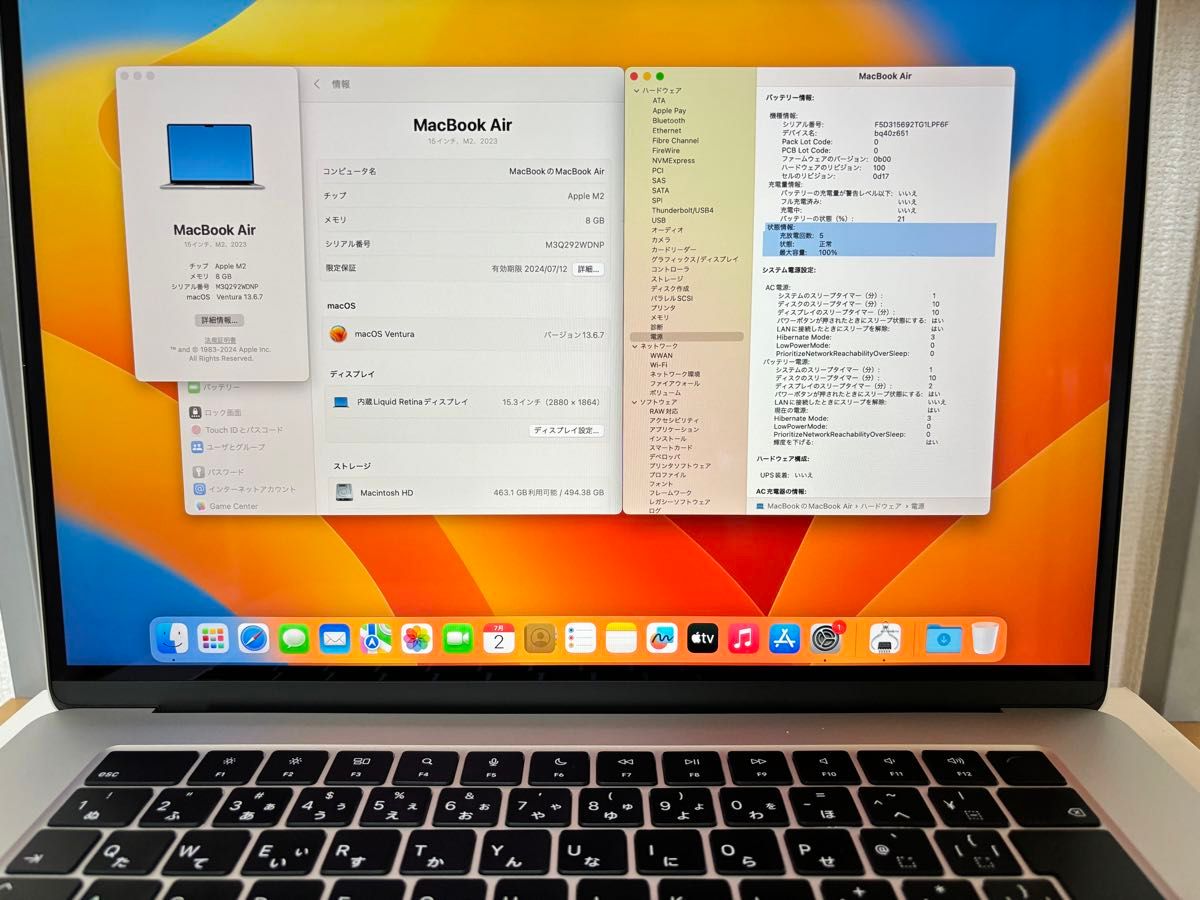This screenshot has width=1200, height=900.
Task: Click the built-in Liquid Retina display icon
Action: 342,401
